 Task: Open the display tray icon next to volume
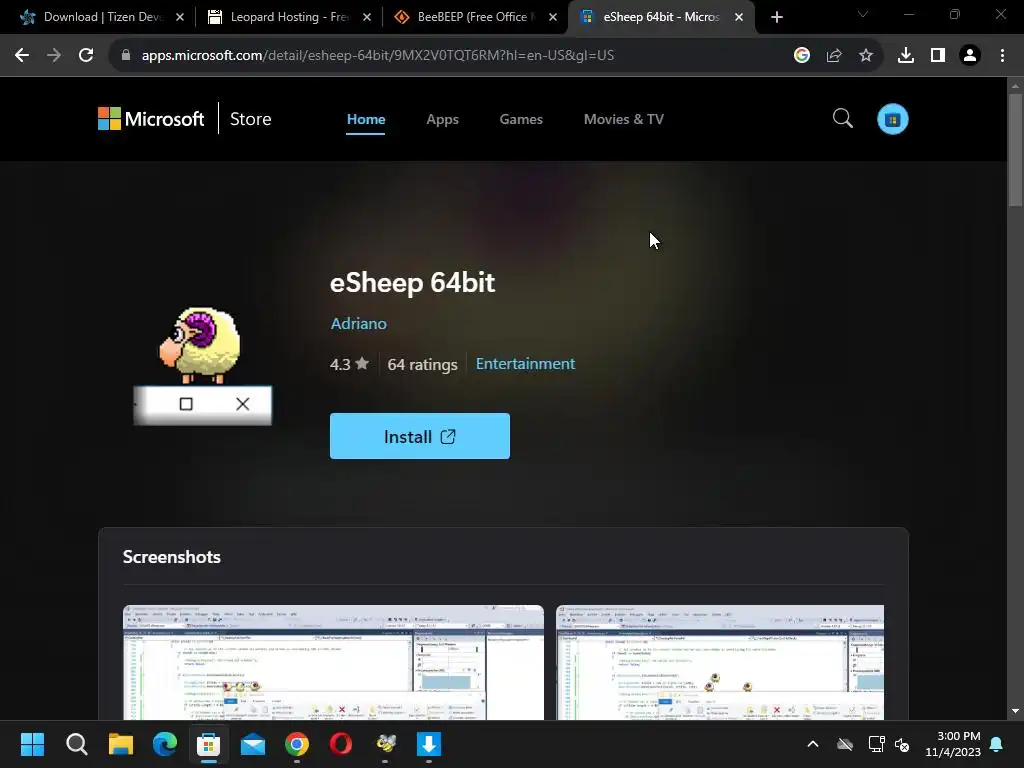(x=876, y=744)
